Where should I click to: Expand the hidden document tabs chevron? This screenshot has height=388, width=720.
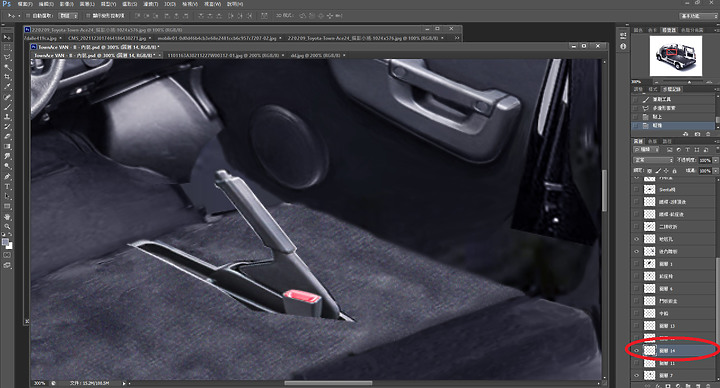(456, 38)
